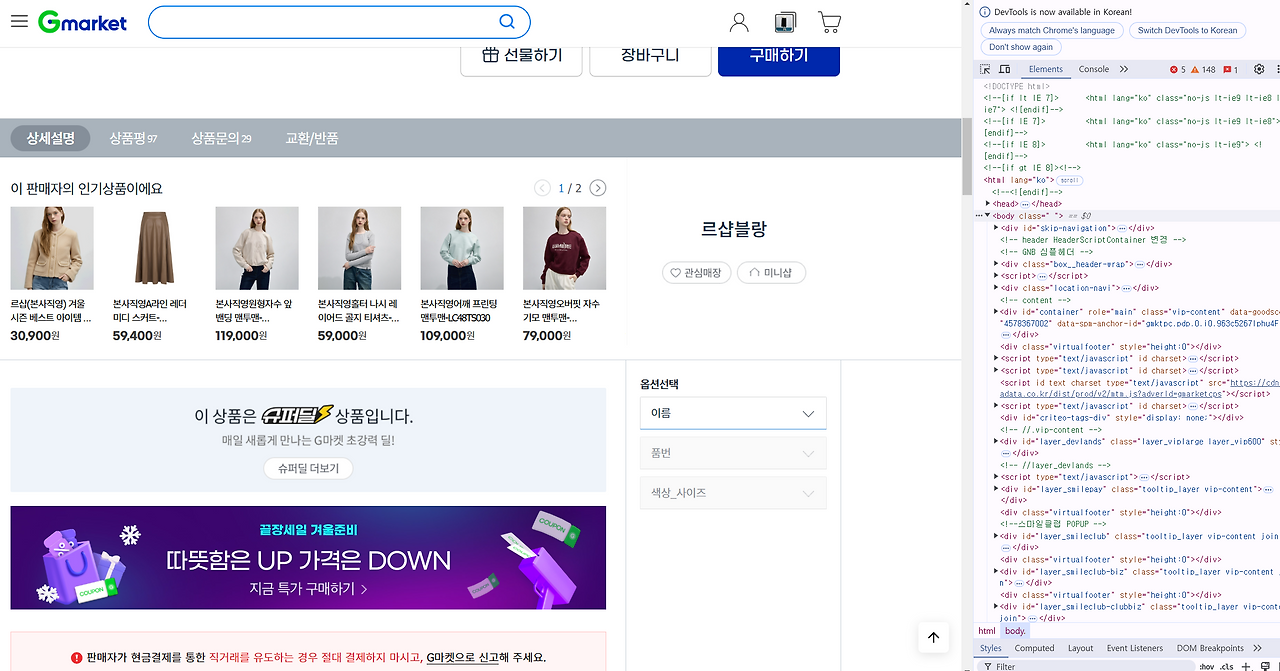The width and height of the screenshot is (1280, 671).
Task: Click the 슈퍼딜 더보기 button
Action: coord(308,468)
